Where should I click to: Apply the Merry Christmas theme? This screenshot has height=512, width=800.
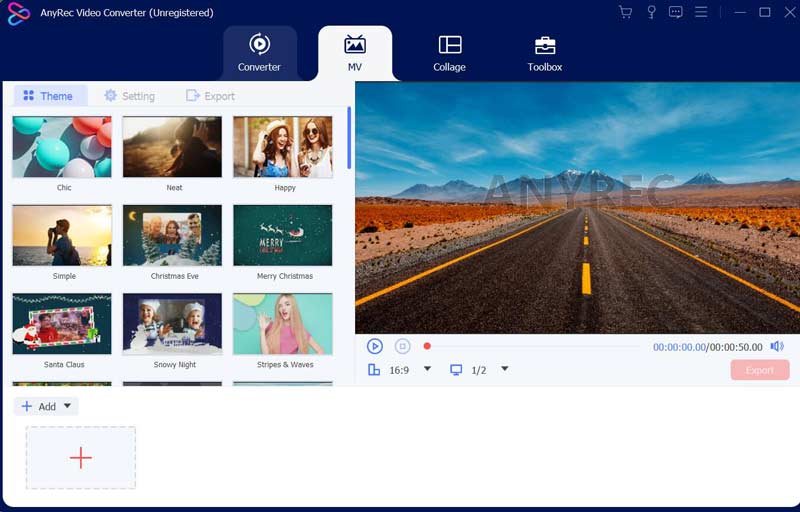(283, 235)
